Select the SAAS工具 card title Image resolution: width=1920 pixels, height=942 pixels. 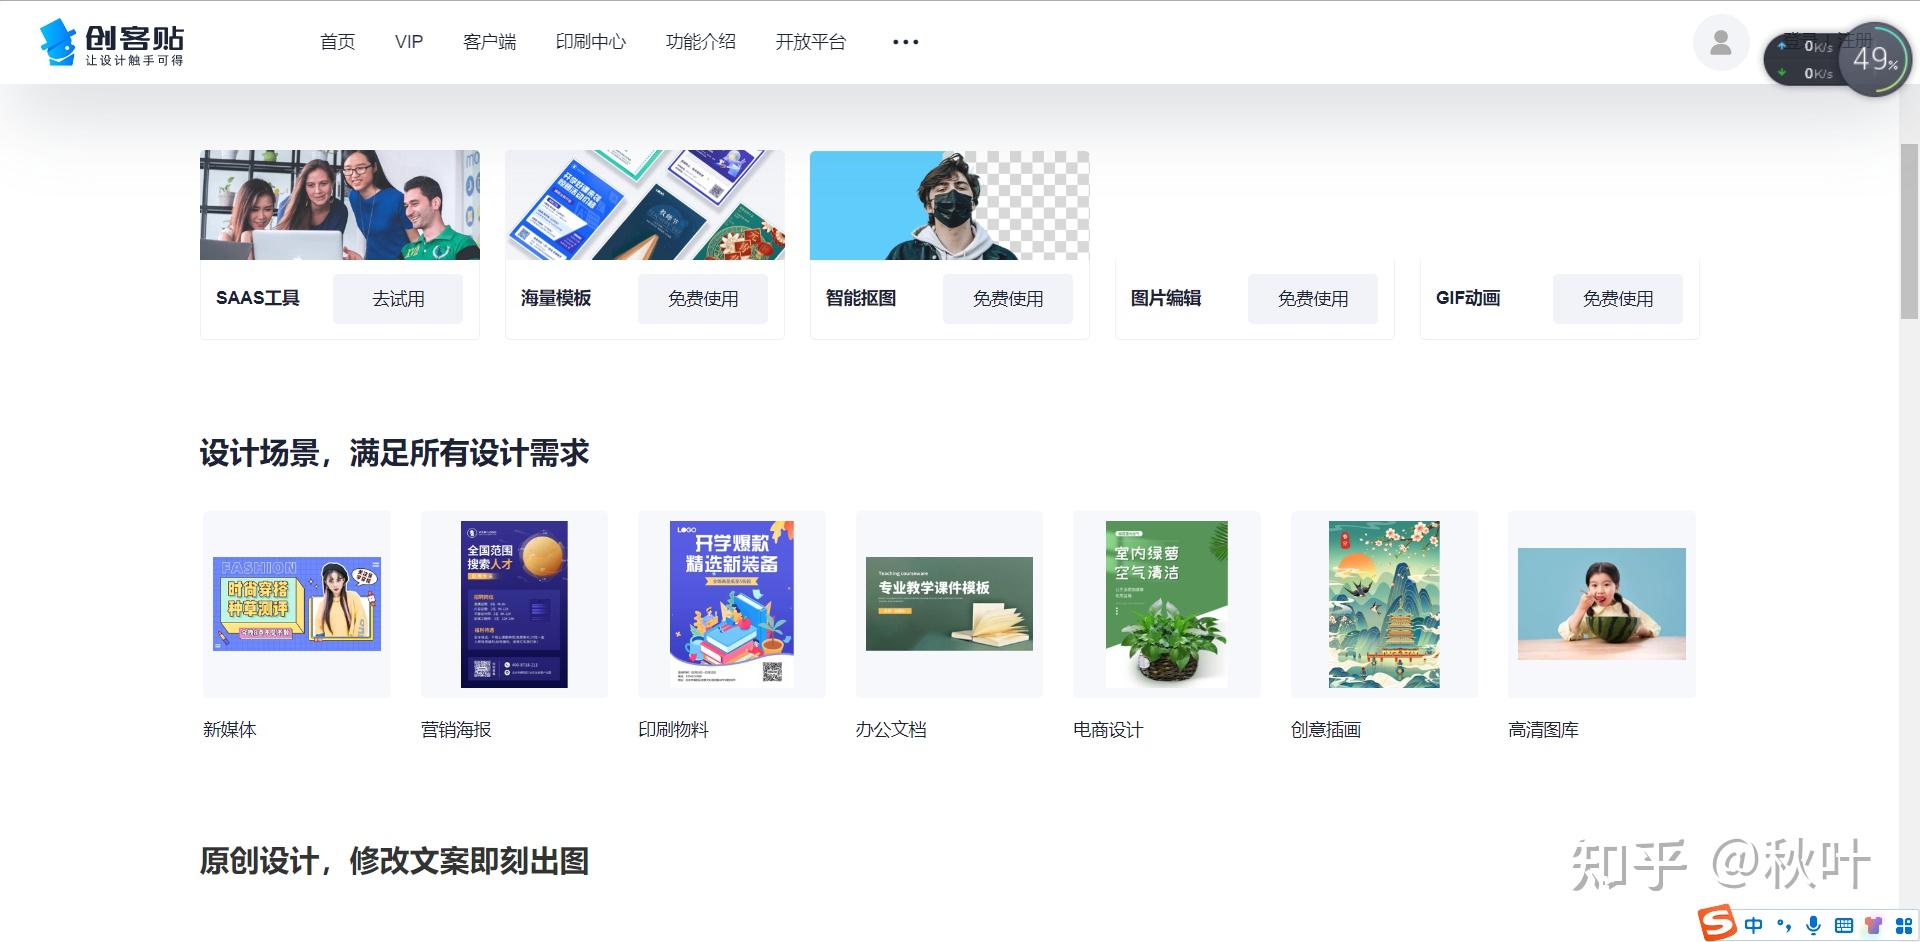[258, 298]
